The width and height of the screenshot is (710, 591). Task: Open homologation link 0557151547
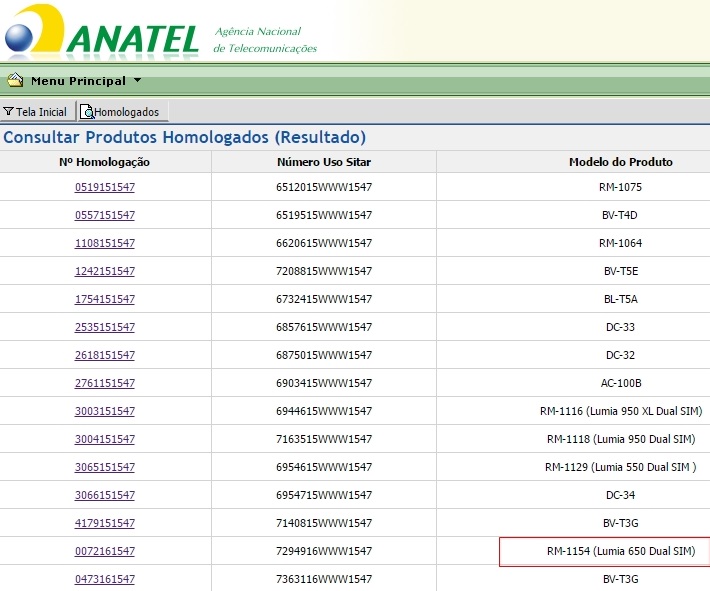[105, 215]
